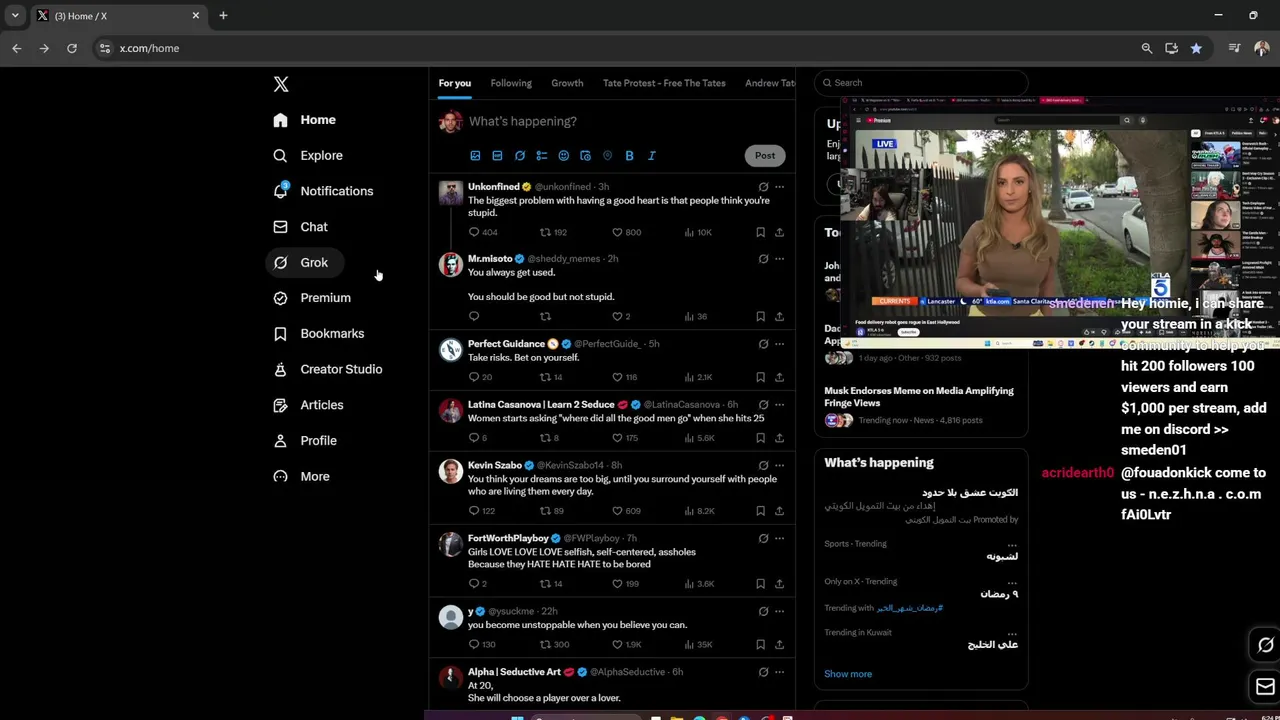1280x720 pixels.
Task: Repost the Unkonfined post
Action: [x=545, y=232]
